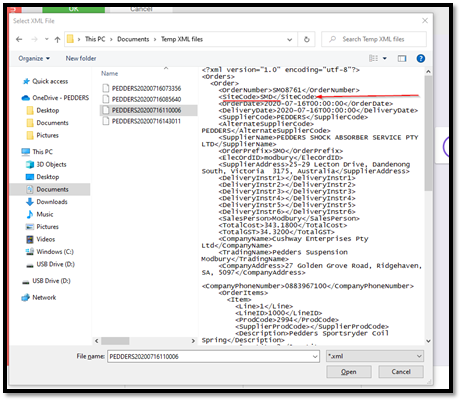The height and width of the screenshot is (402, 462).
Task: Click the OrderNumber SMO8761 line in preview
Action: tap(289, 90)
